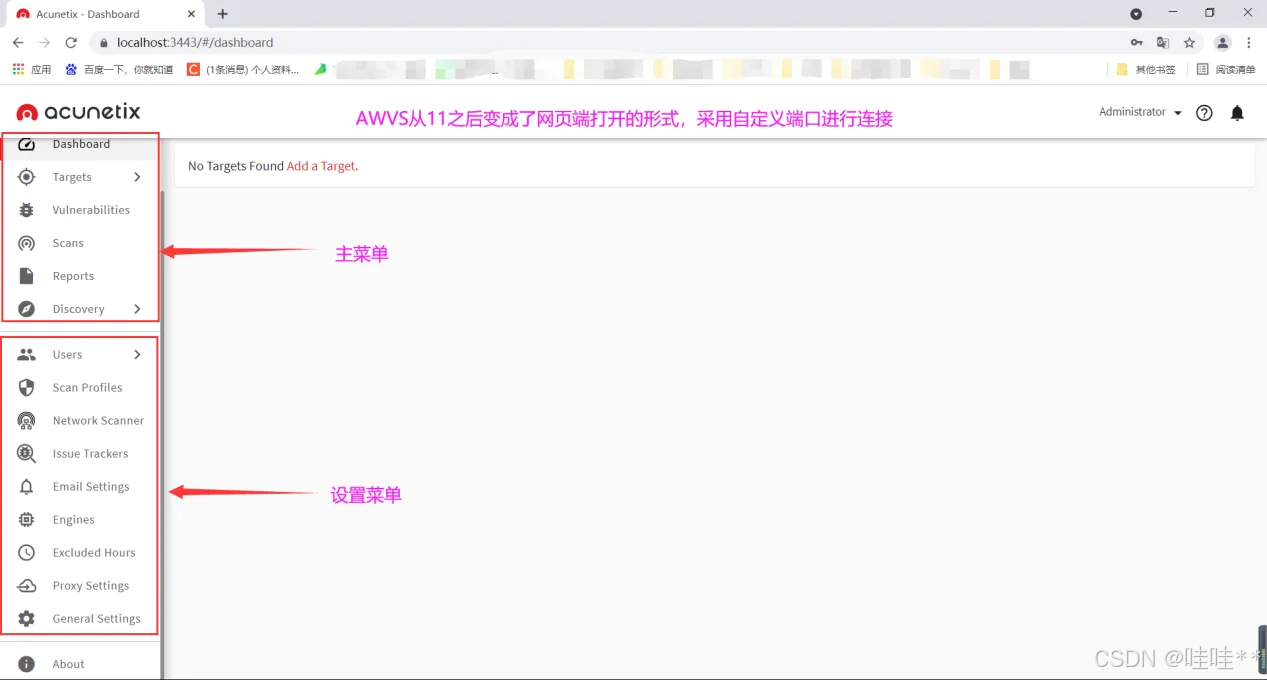Click the General Settings gear icon
Image resolution: width=1267 pixels, height=680 pixels.
pyautogui.click(x=27, y=618)
